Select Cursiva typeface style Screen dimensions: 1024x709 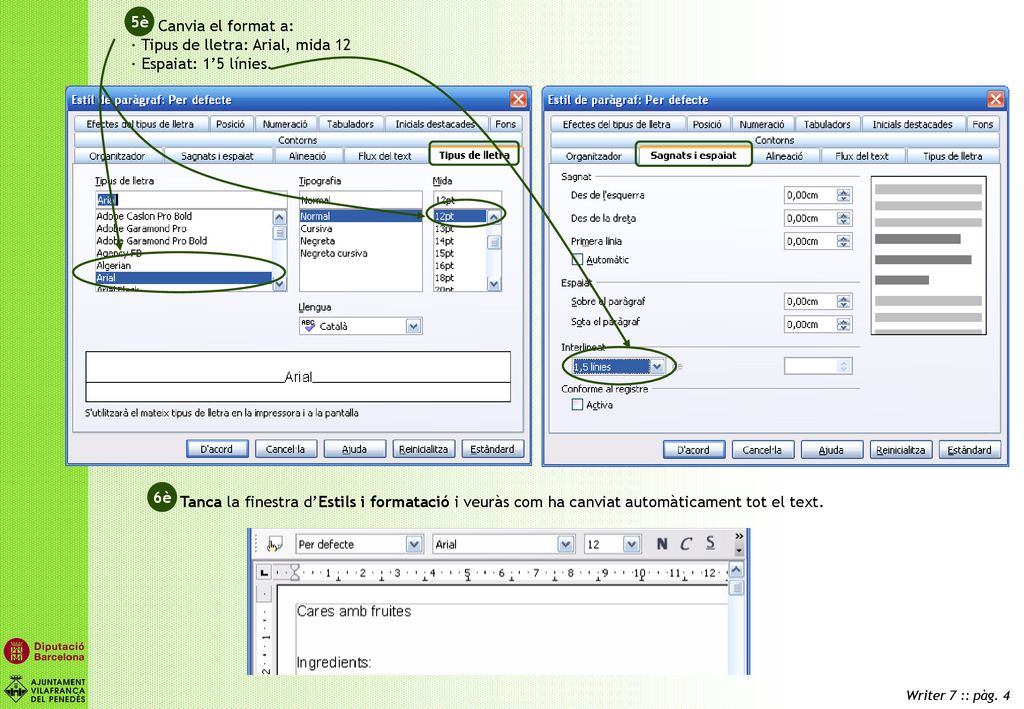coord(360,228)
